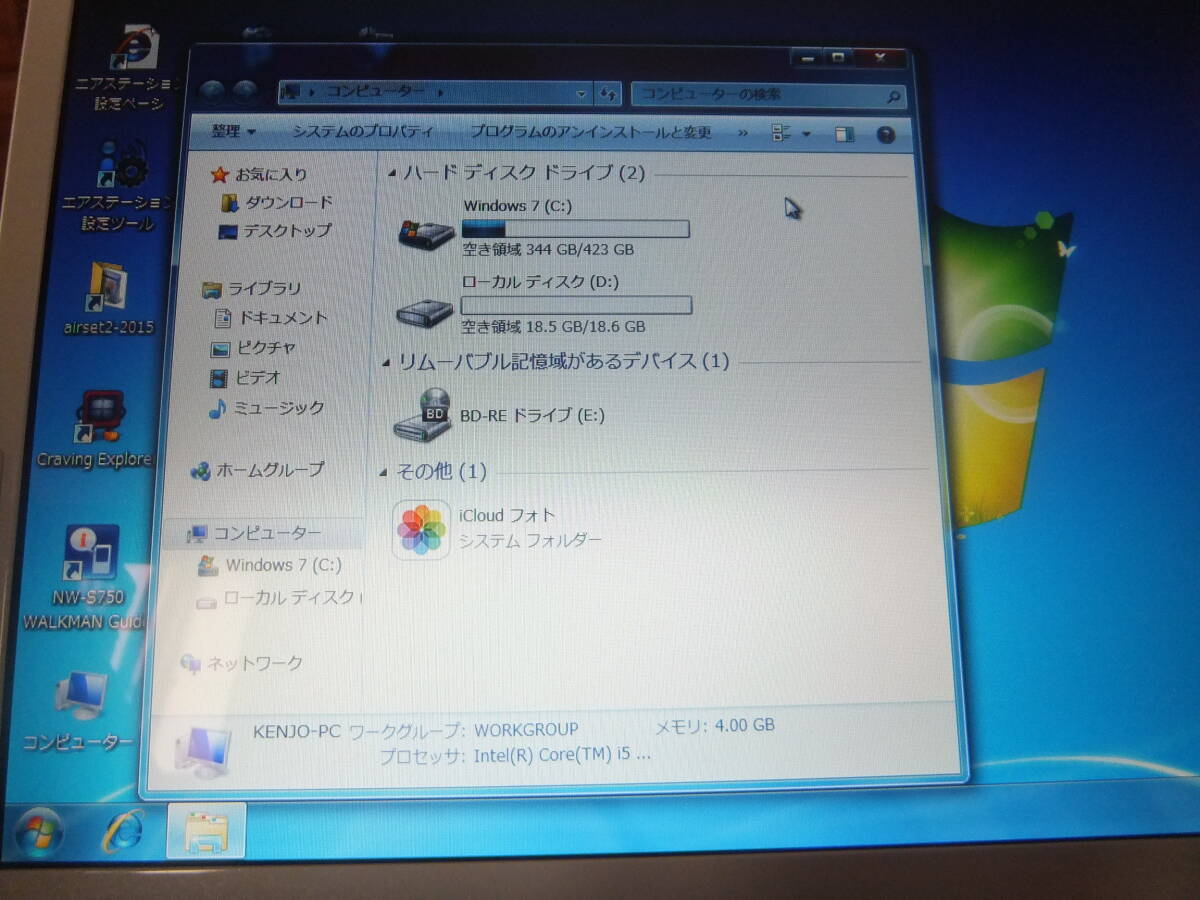Open the ピクチャ library
The width and height of the screenshot is (1200, 900).
(267, 349)
